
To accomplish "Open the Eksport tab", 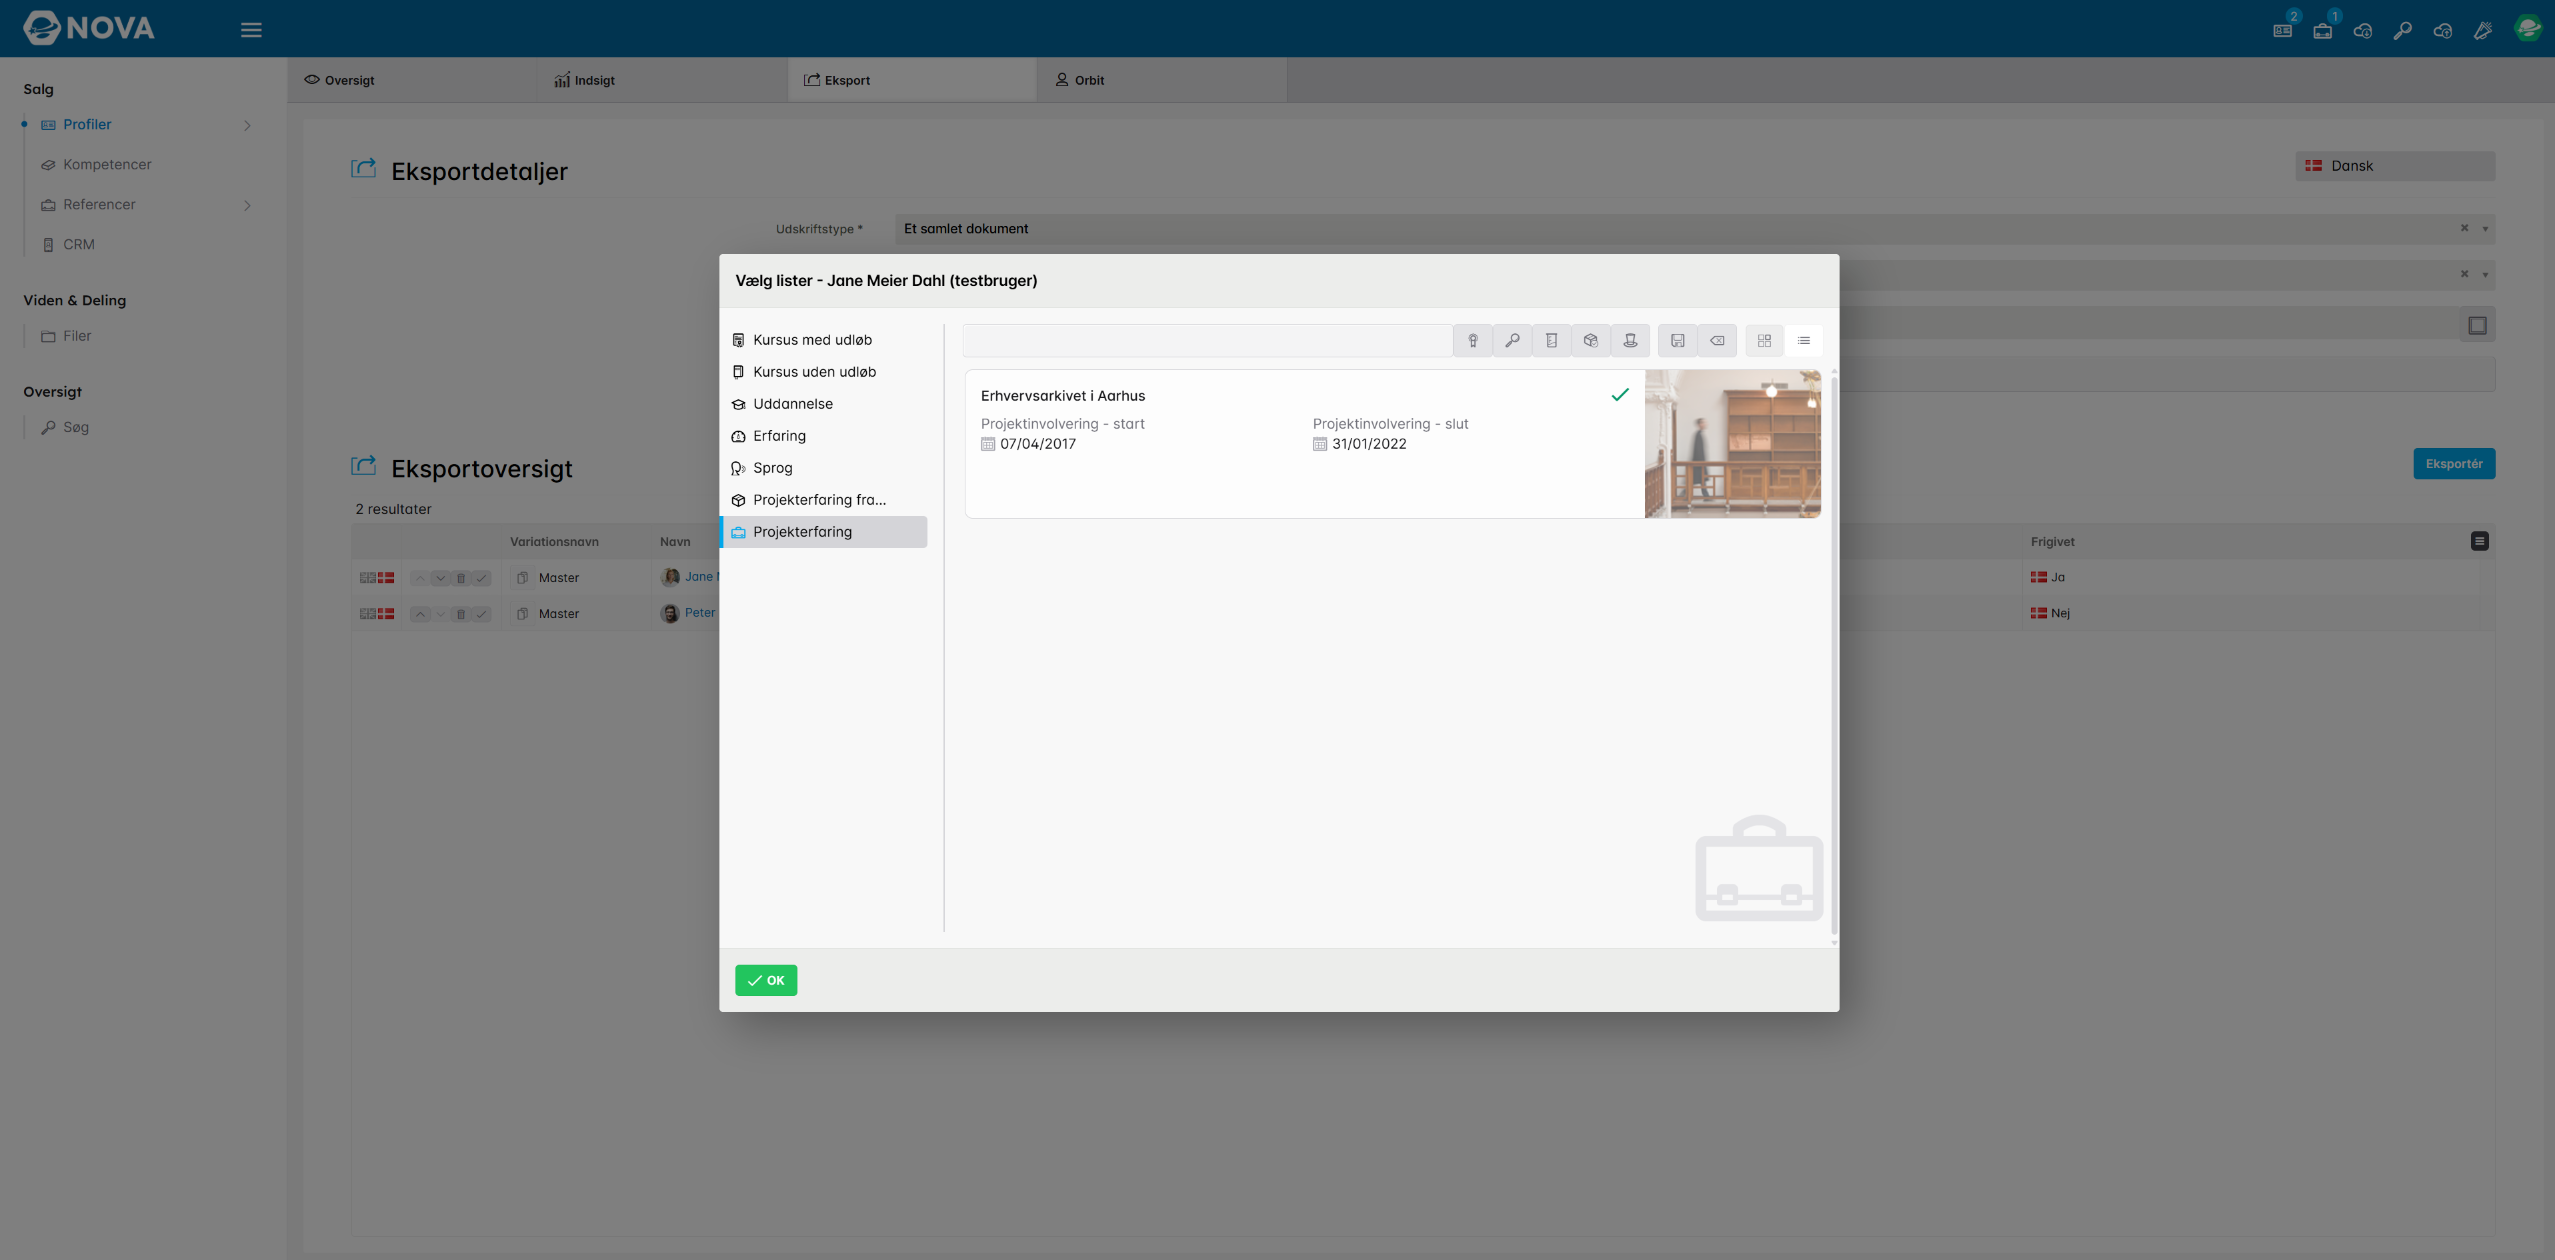I will (913, 80).
